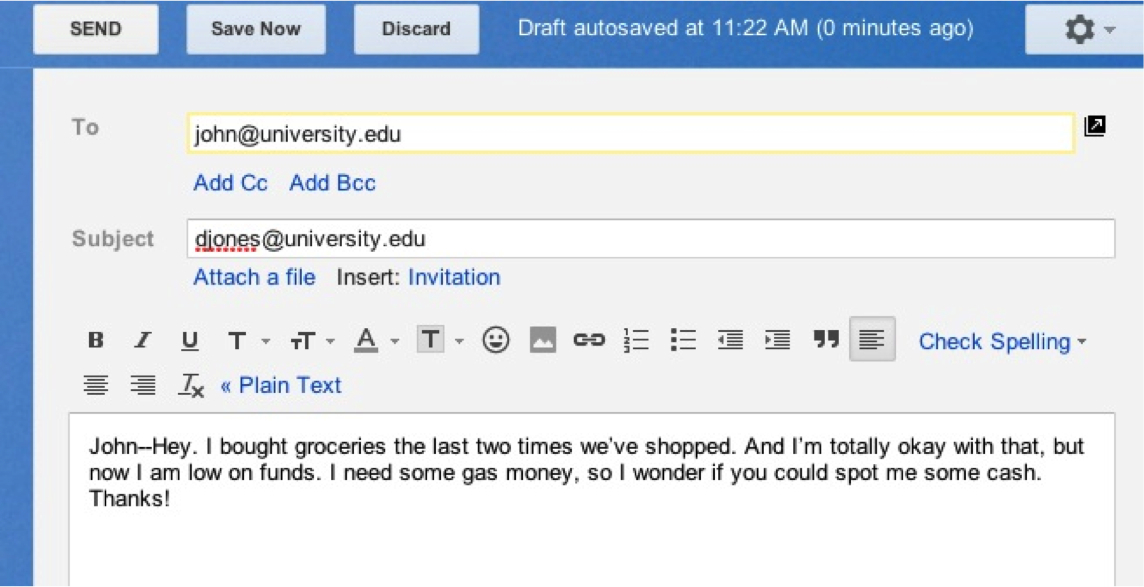Image resolution: width=1144 pixels, height=587 pixels.
Task: Click the Add Cc link
Action: 229,183
